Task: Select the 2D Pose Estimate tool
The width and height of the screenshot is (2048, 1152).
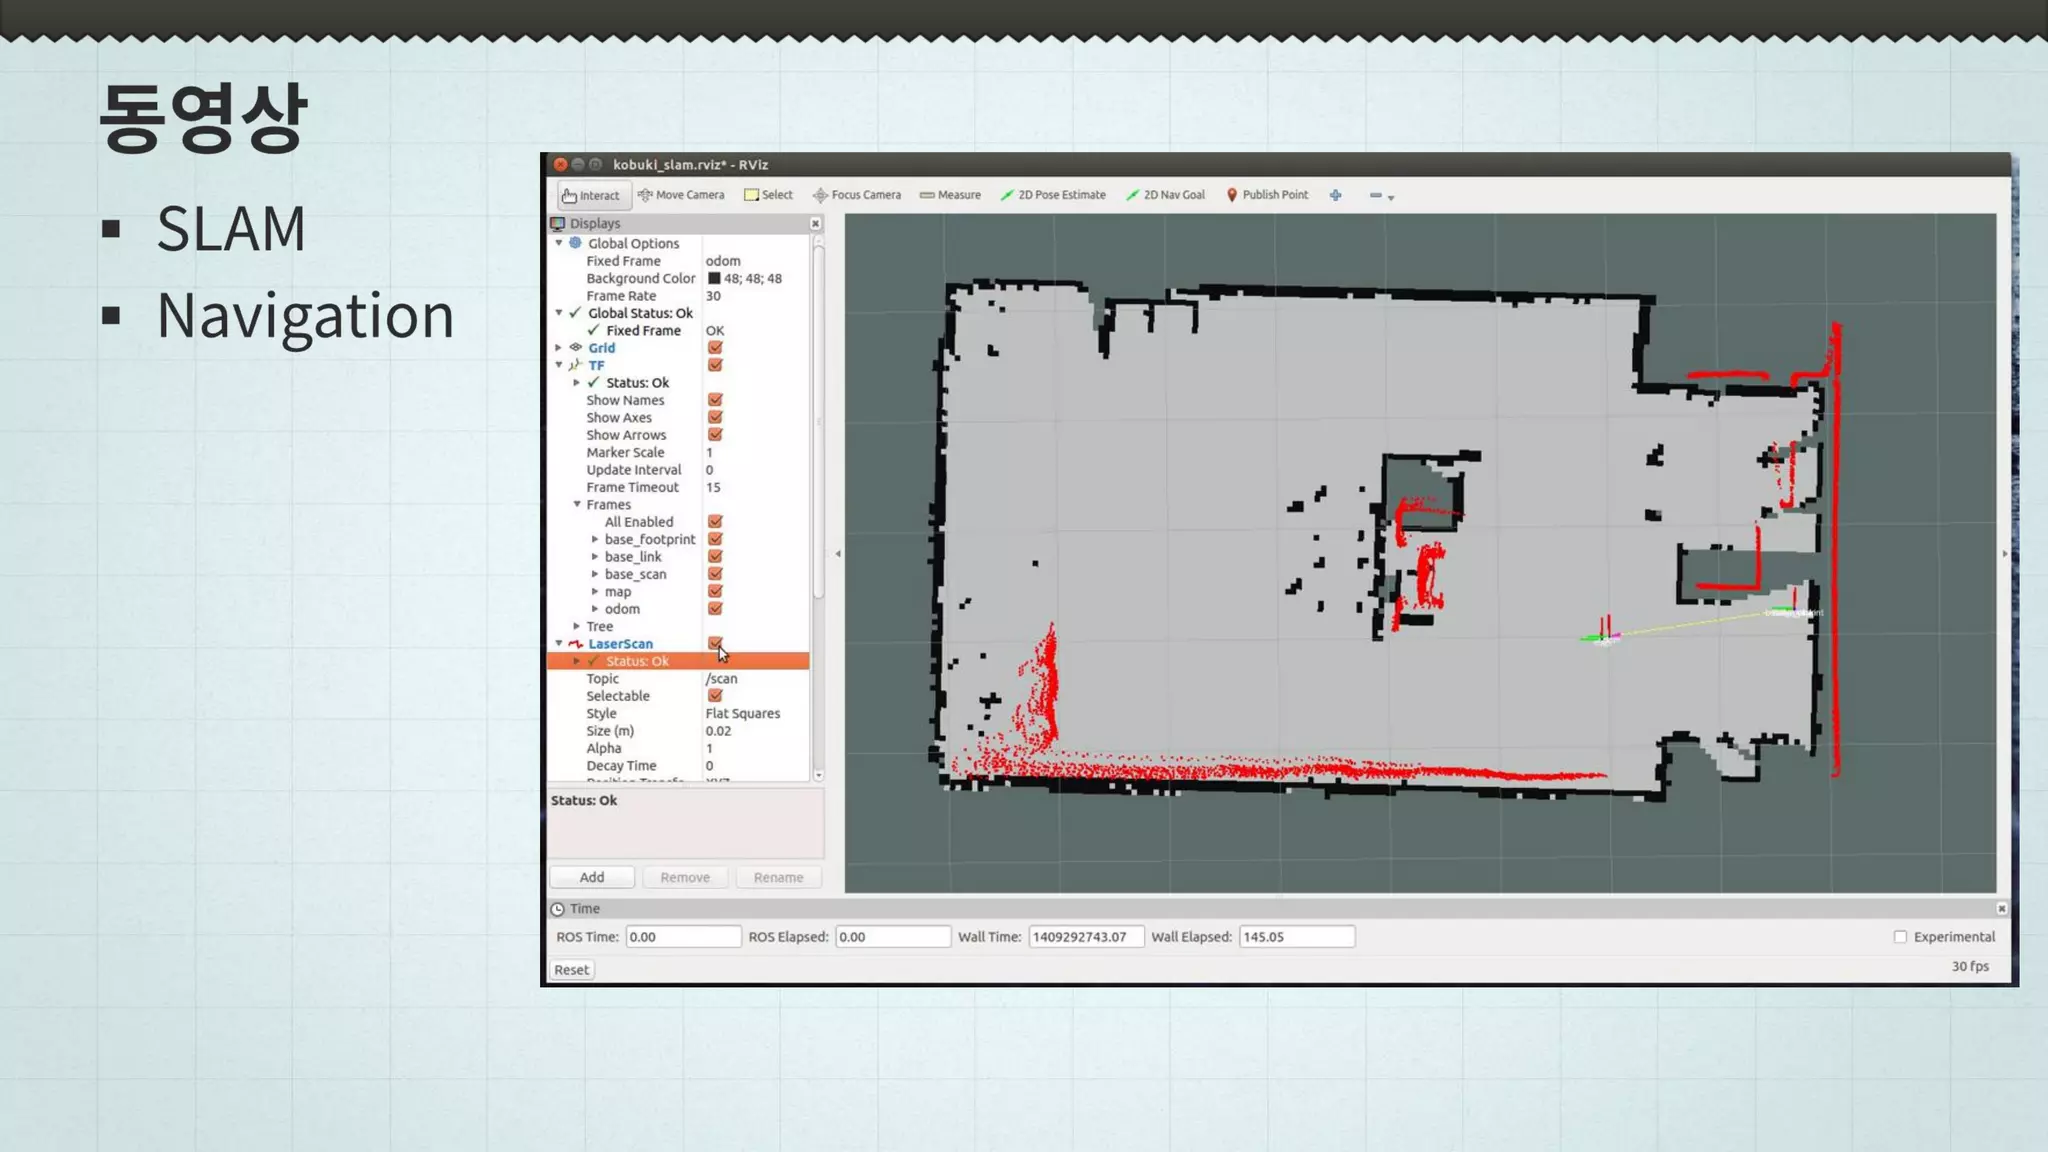Action: point(1053,195)
